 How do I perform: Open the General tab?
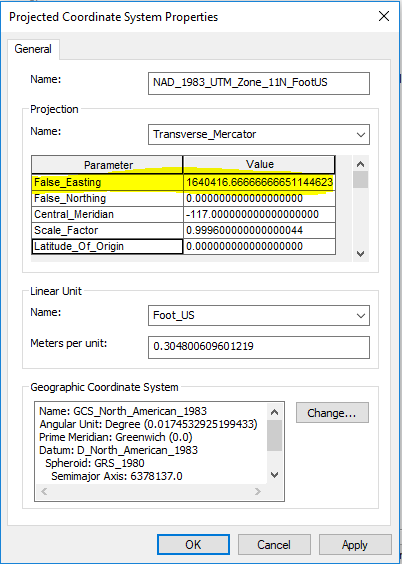click(33, 49)
